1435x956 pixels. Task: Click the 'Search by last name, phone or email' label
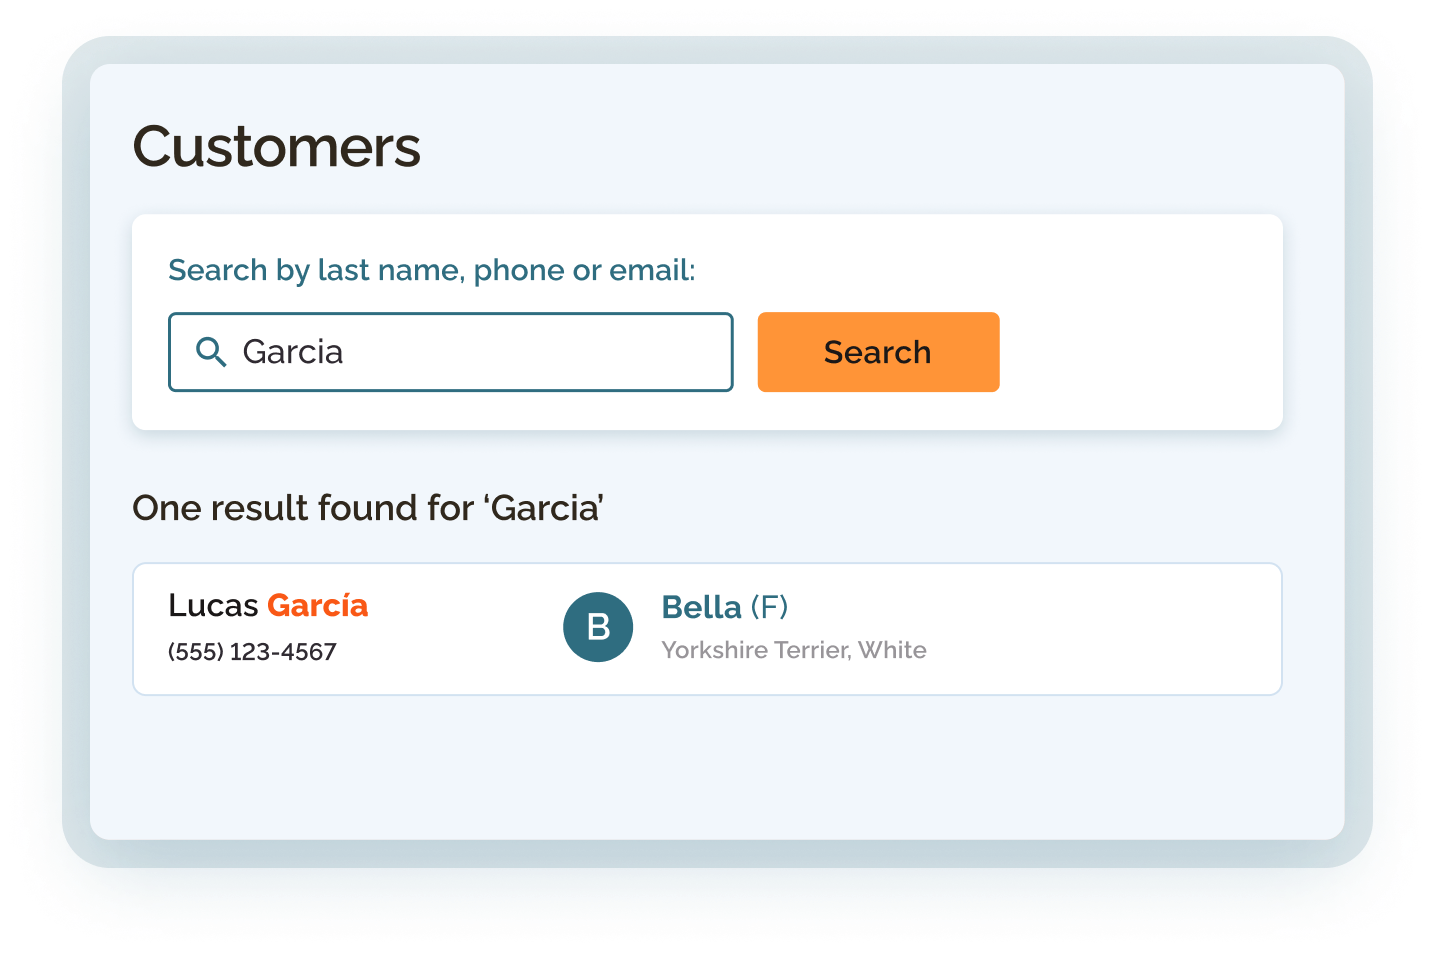[432, 270]
